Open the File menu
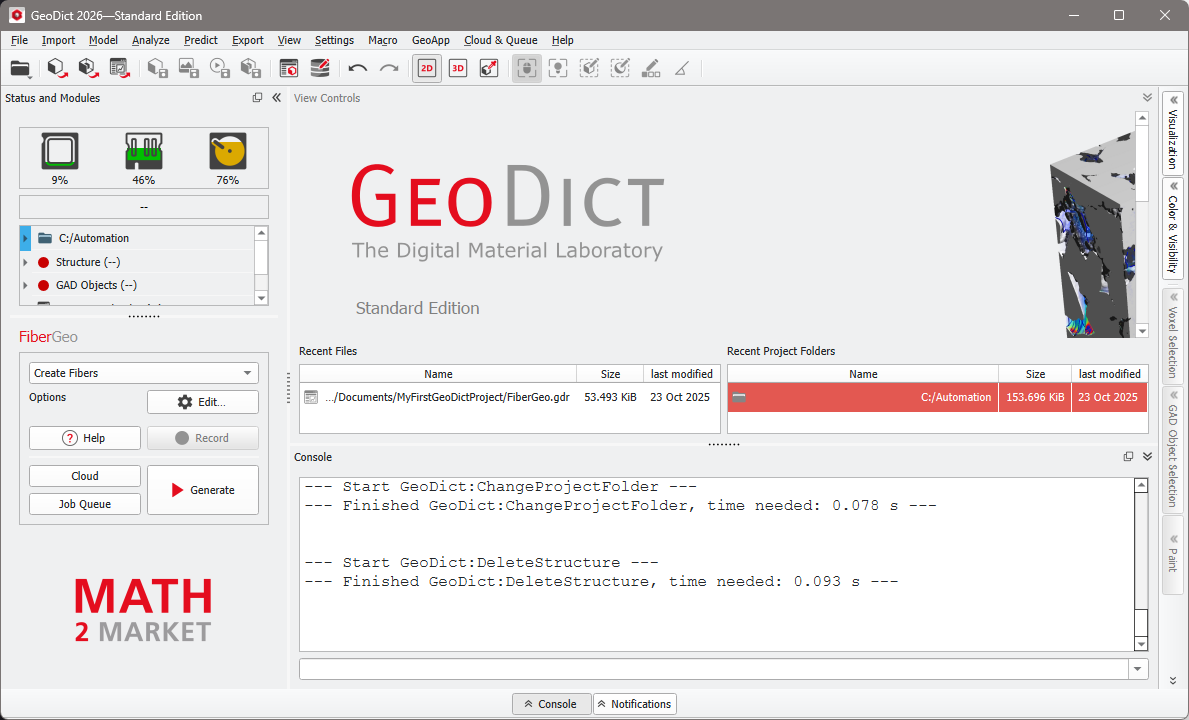Image resolution: width=1189 pixels, height=720 pixels. coord(20,40)
